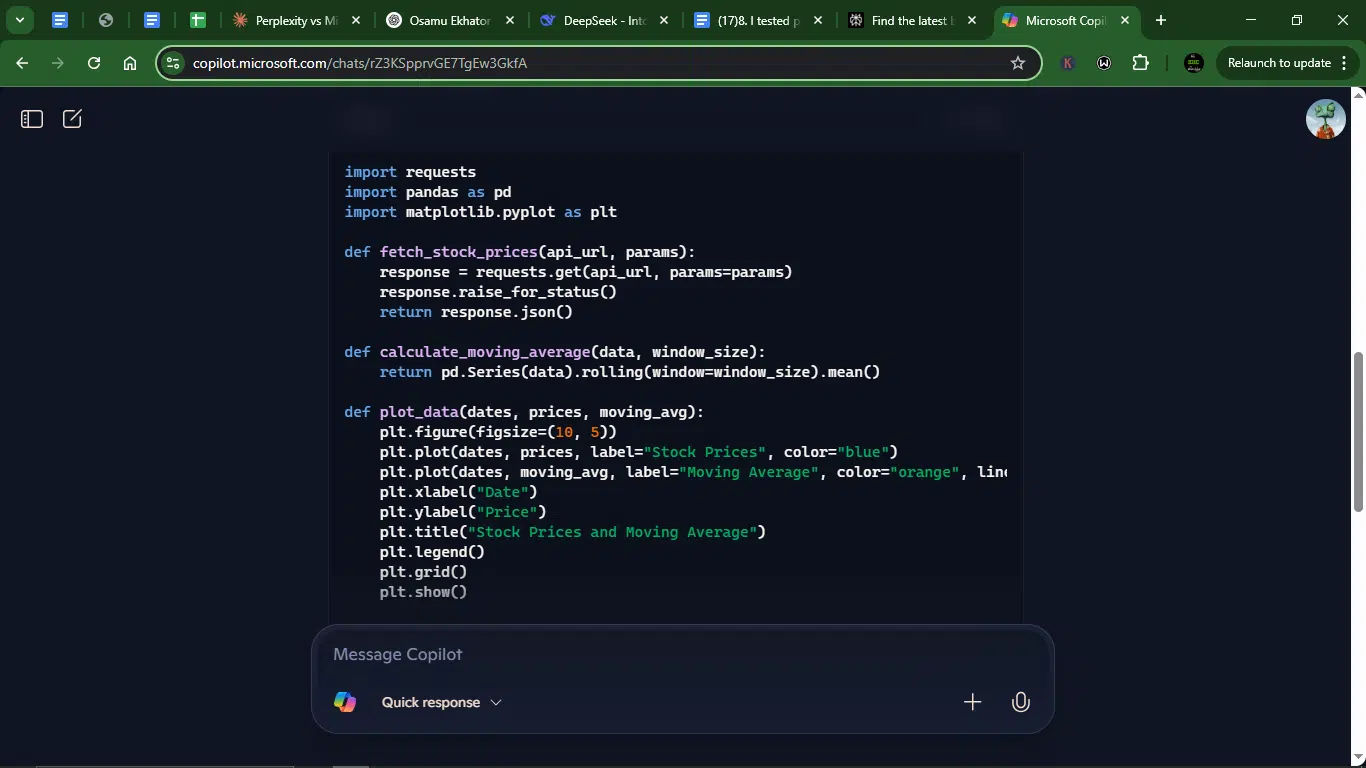Open the tab search dropdown
This screenshot has width=1366, height=768.
click(x=19, y=20)
